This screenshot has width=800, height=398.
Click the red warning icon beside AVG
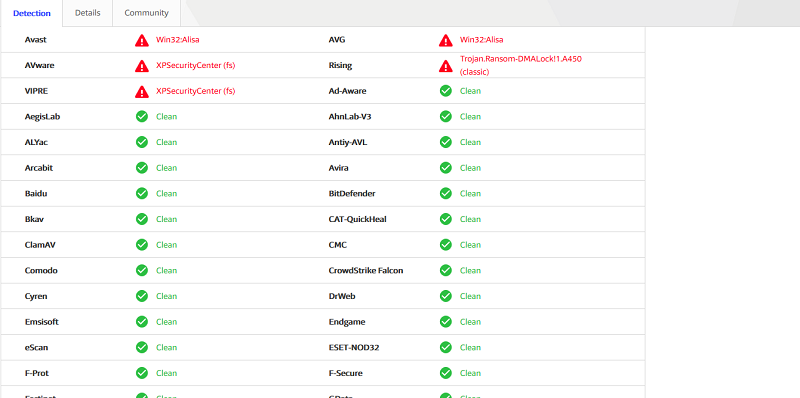pyautogui.click(x=446, y=40)
